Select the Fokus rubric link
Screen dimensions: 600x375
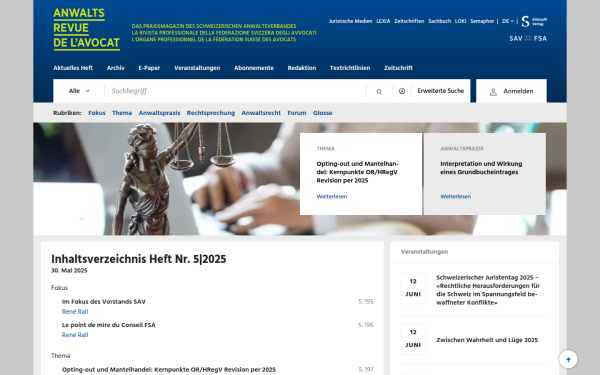(x=96, y=113)
